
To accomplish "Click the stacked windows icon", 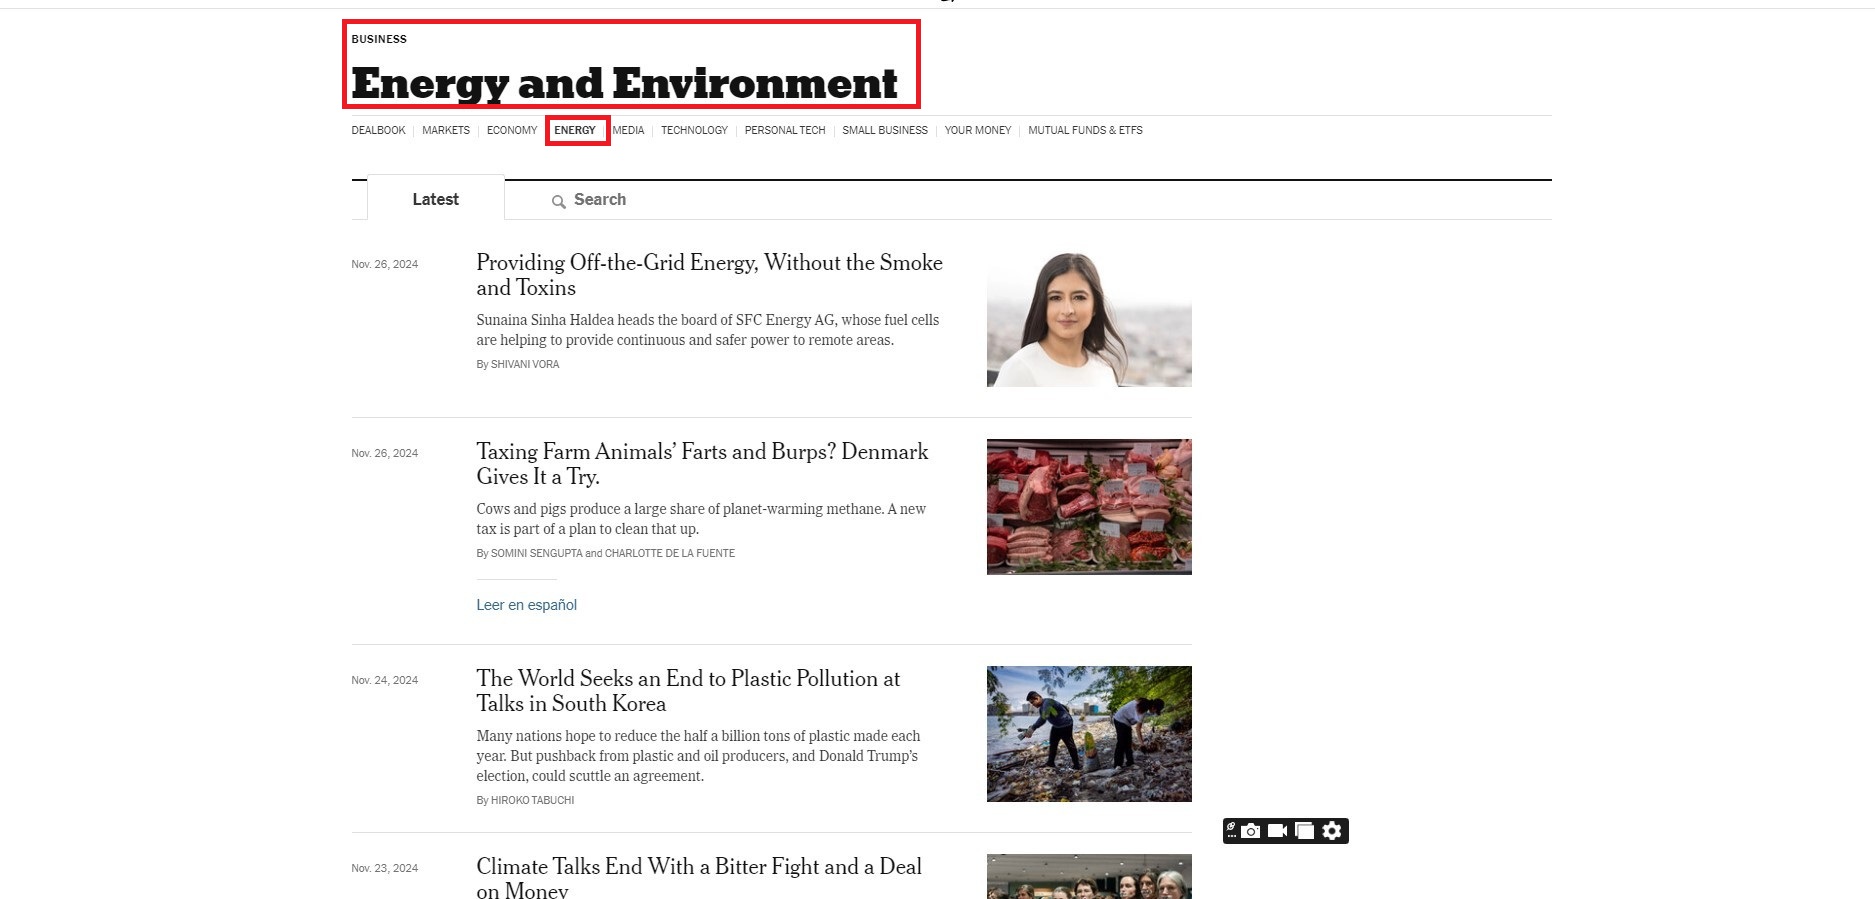I will pyautogui.click(x=1304, y=831).
